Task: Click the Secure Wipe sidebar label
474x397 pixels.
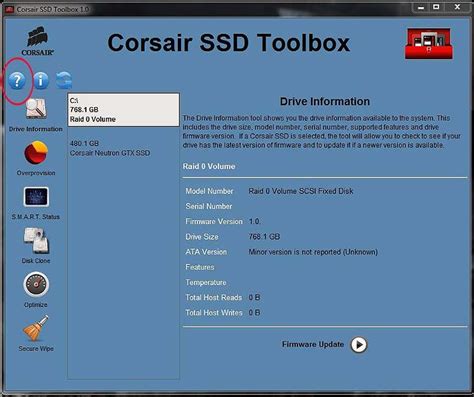Action: (x=36, y=349)
